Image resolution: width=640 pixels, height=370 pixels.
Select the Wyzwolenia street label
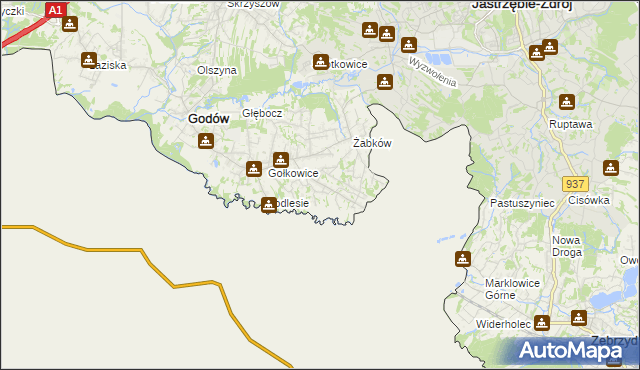point(433,72)
